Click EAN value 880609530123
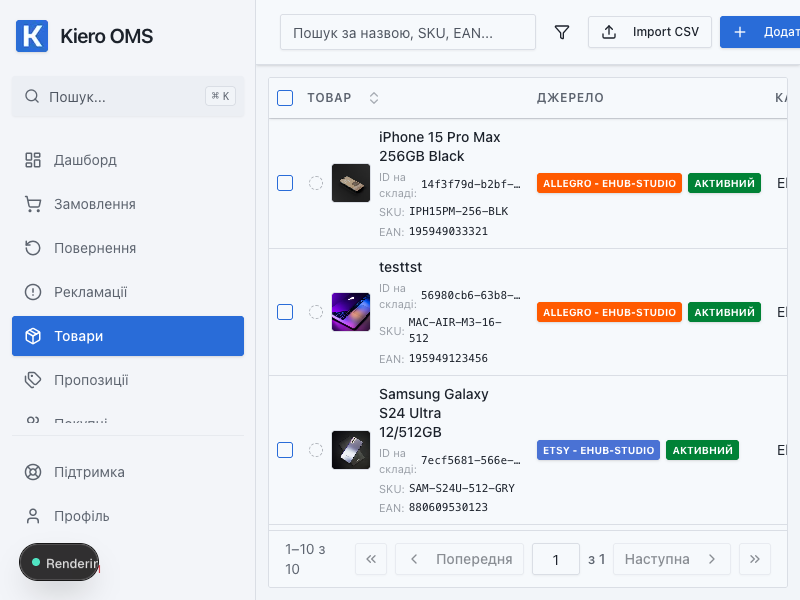800x600 pixels. [448, 507]
